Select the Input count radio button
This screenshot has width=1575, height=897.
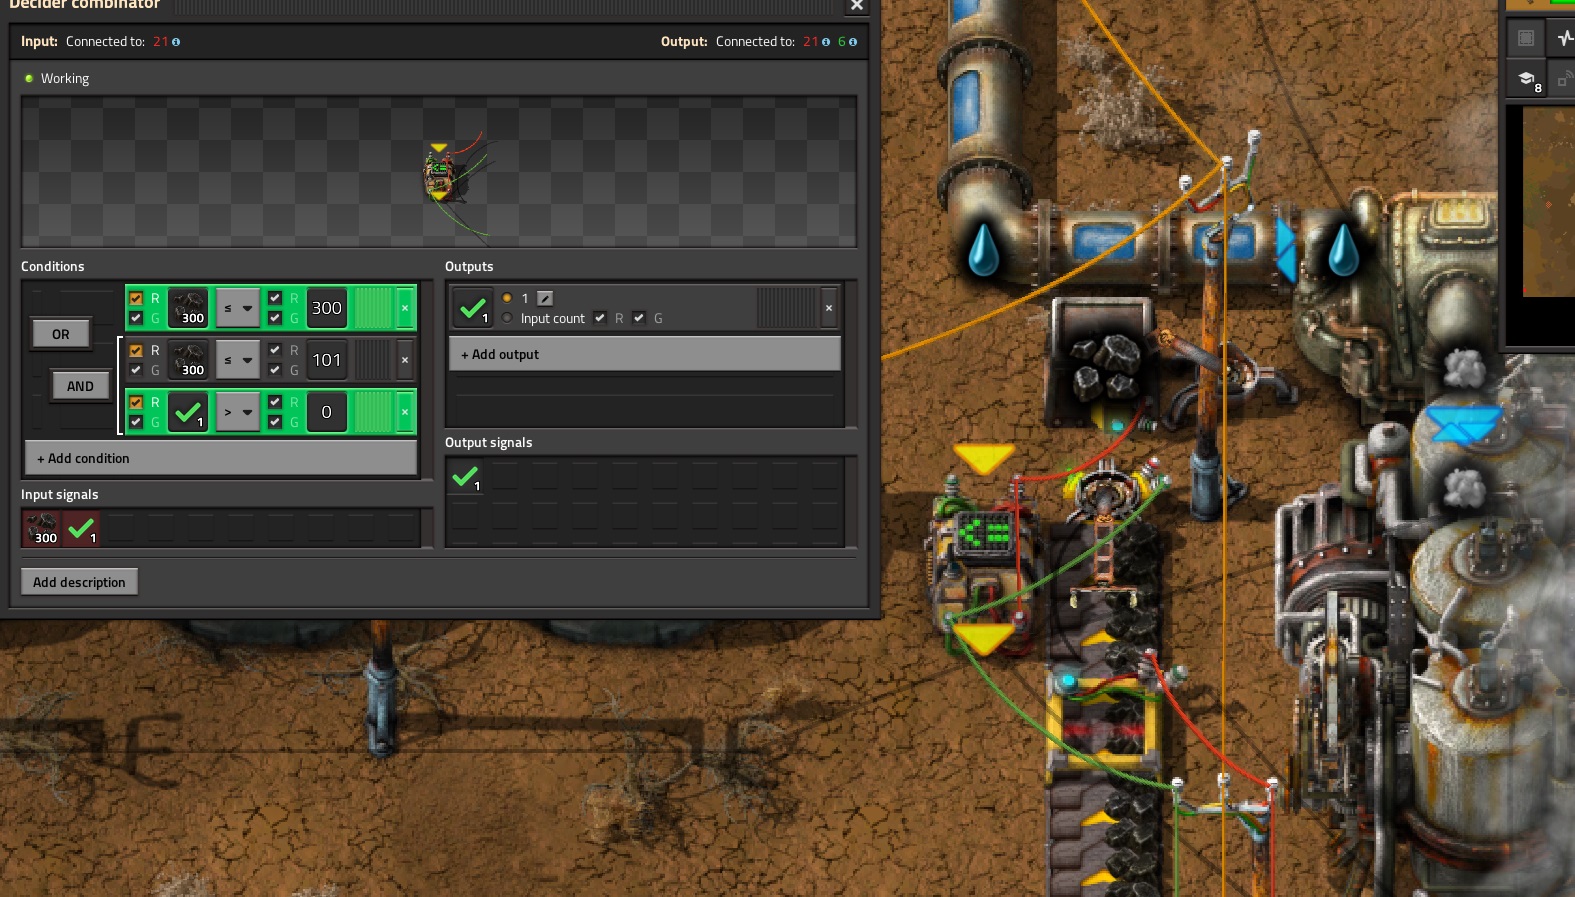click(x=507, y=318)
